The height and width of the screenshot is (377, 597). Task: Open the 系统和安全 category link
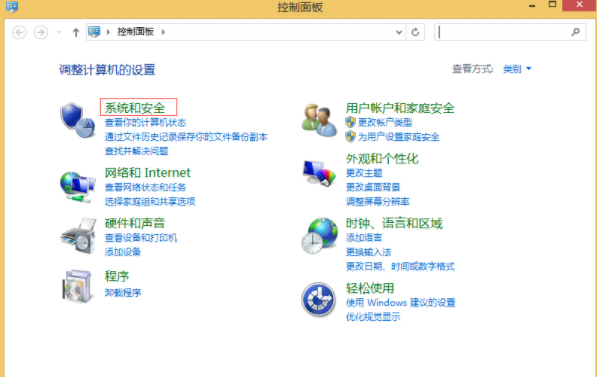135,108
